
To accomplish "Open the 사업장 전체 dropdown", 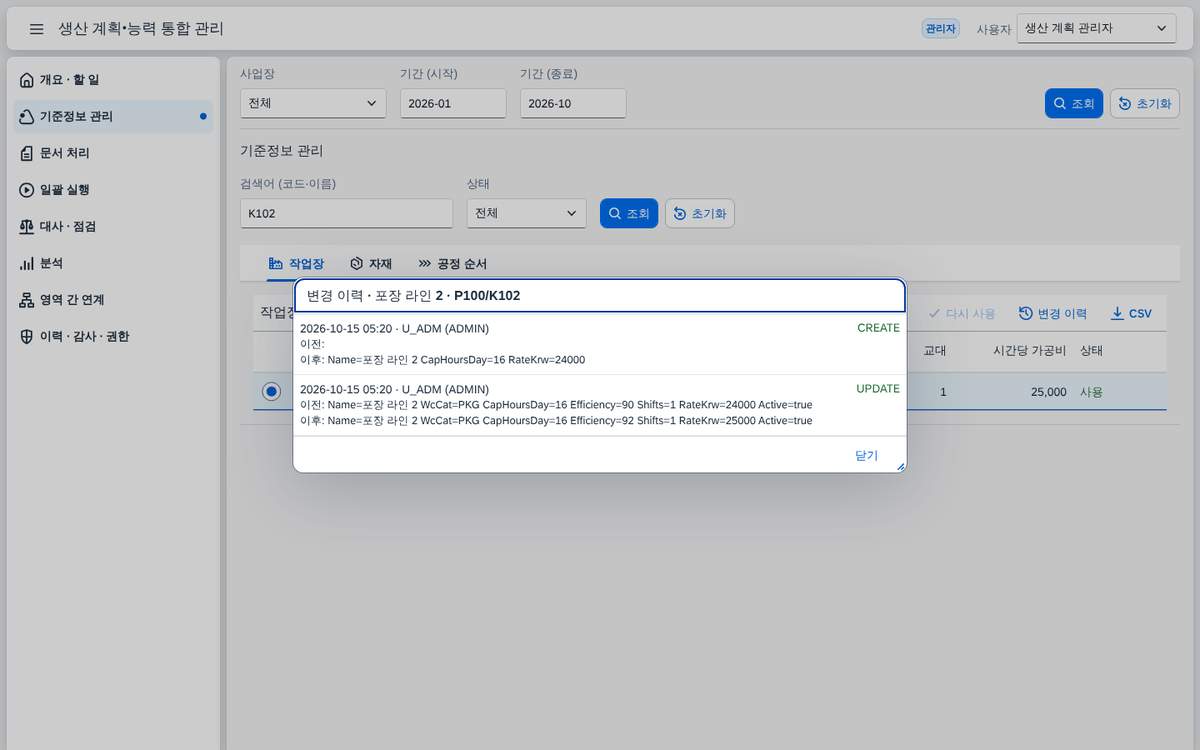I will click(313, 103).
